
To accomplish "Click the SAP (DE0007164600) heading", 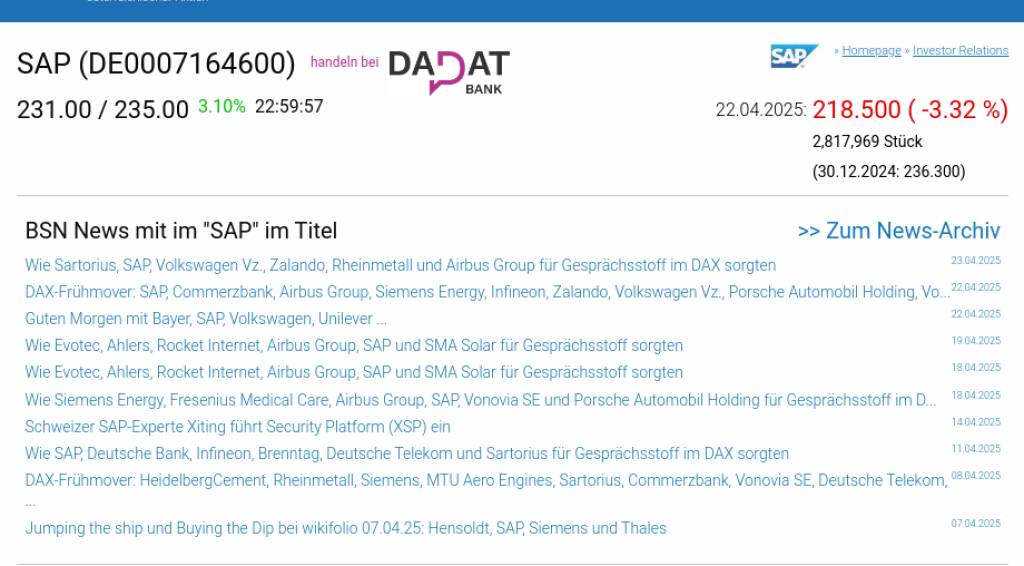I will (x=156, y=64).
